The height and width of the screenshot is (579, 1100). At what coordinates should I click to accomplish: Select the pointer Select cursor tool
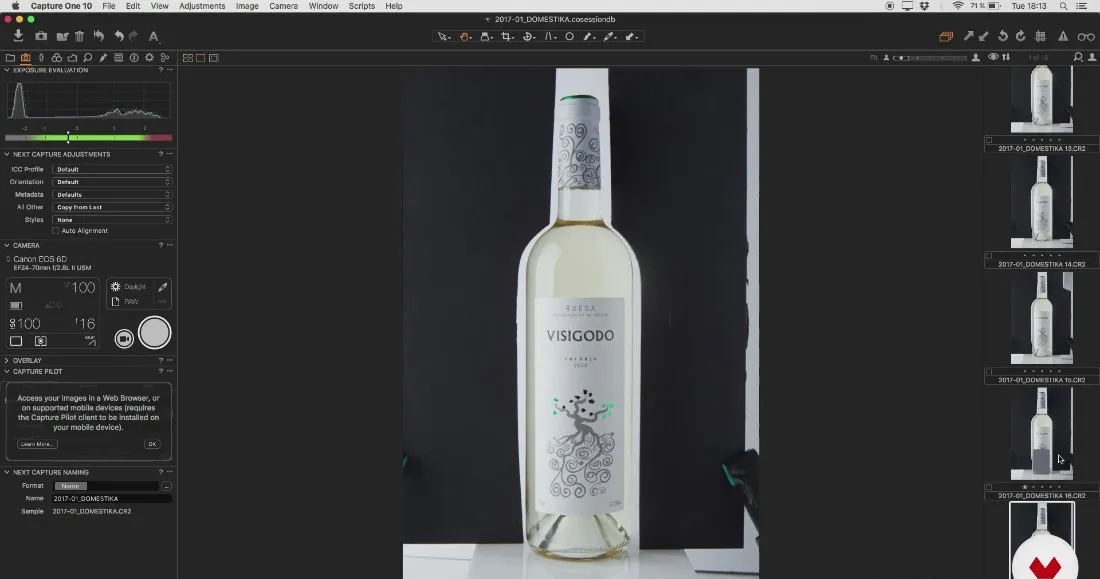(443, 36)
